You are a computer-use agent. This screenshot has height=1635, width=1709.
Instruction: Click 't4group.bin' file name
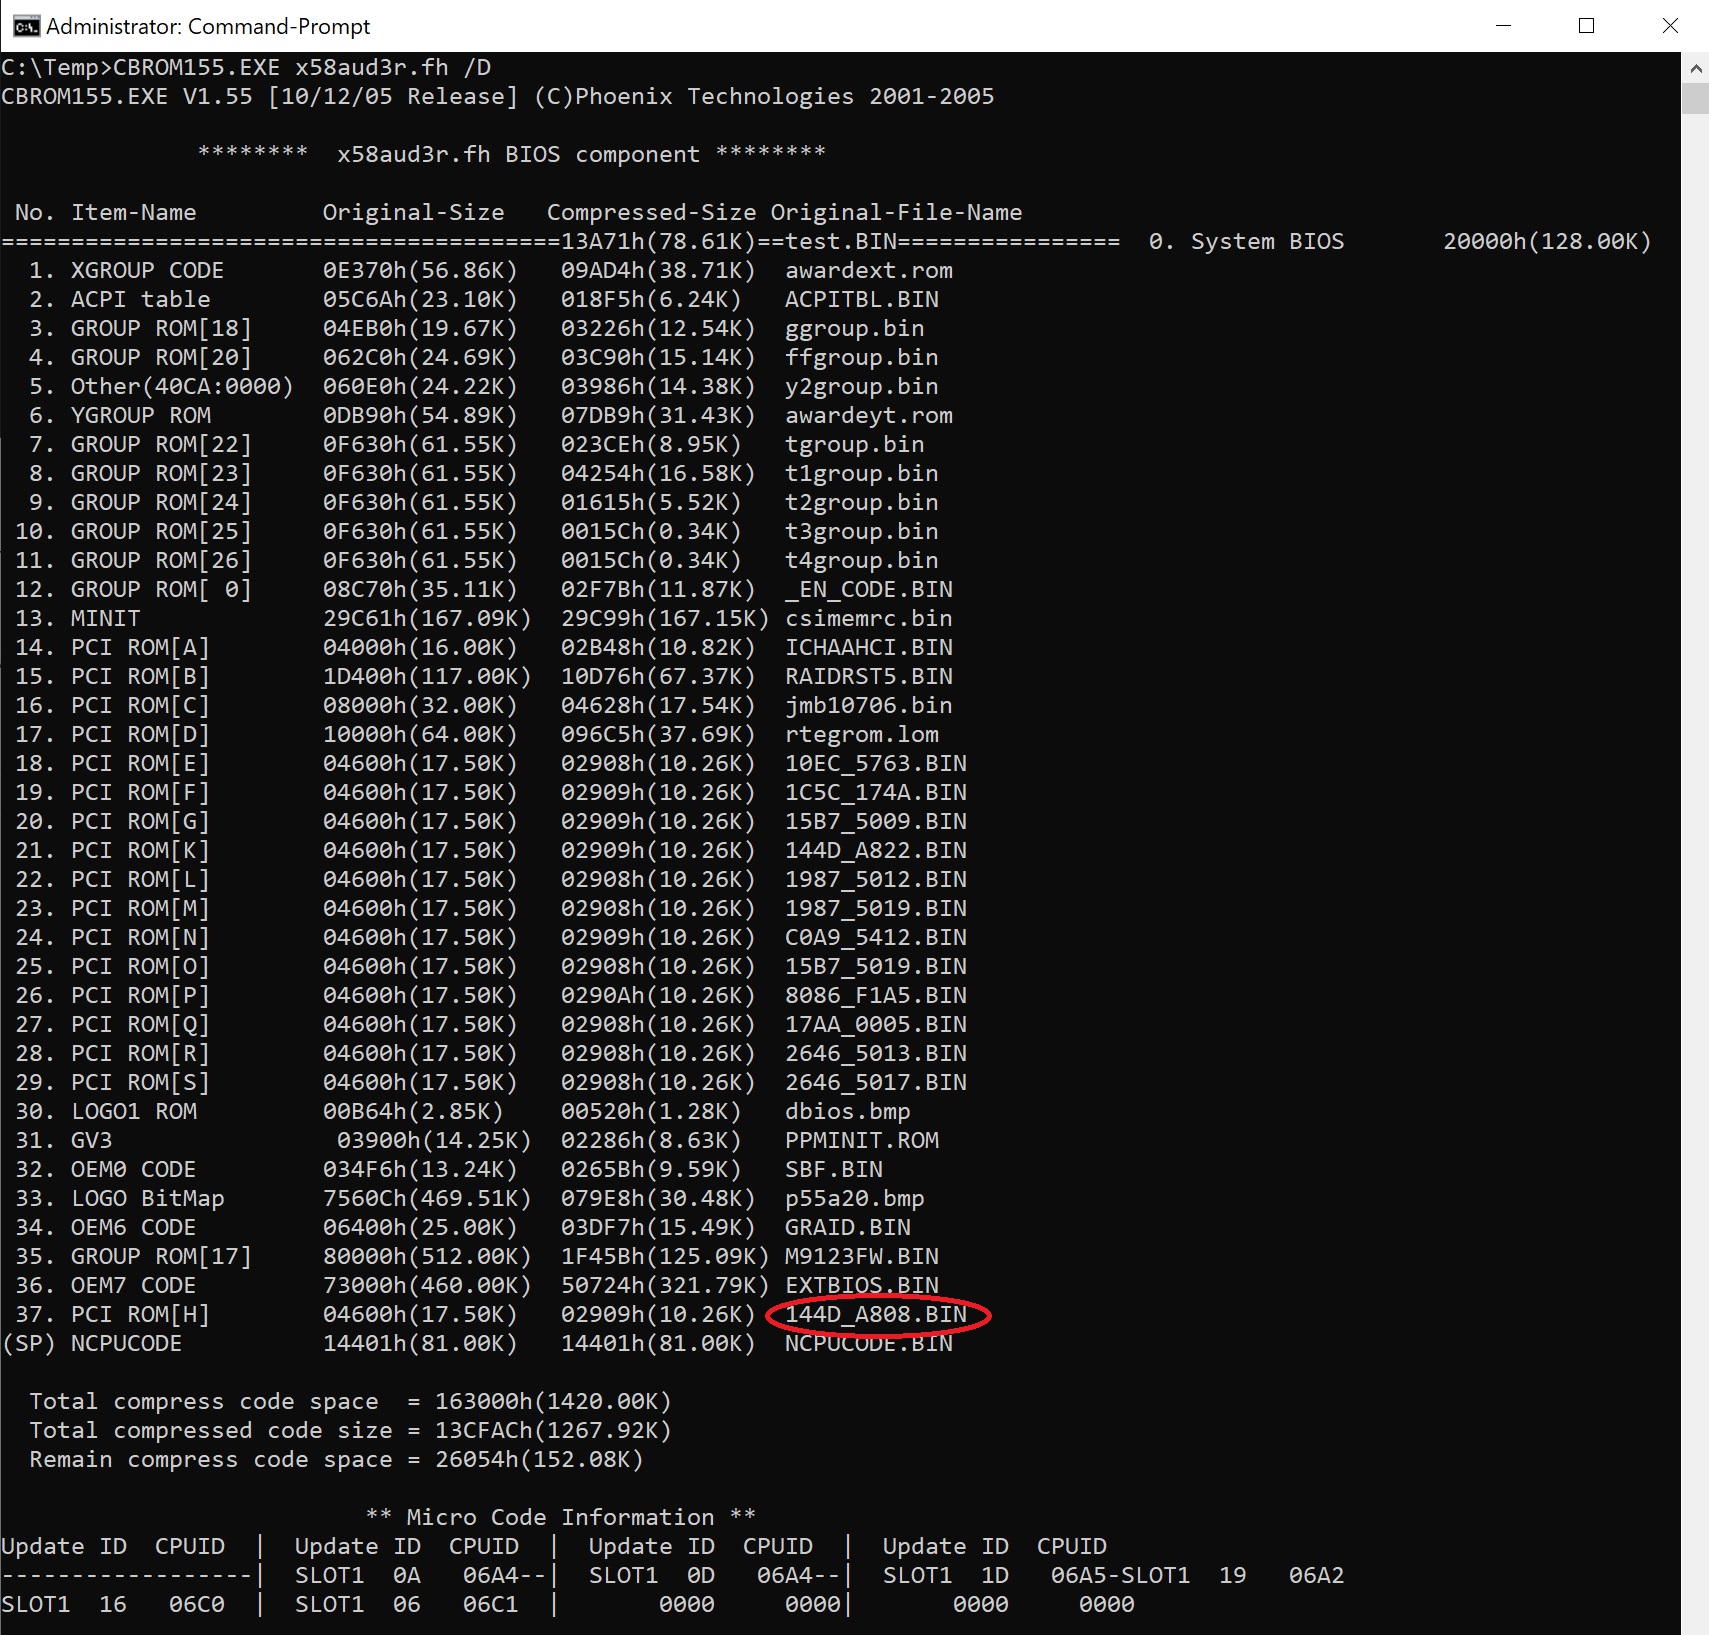coord(862,560)
